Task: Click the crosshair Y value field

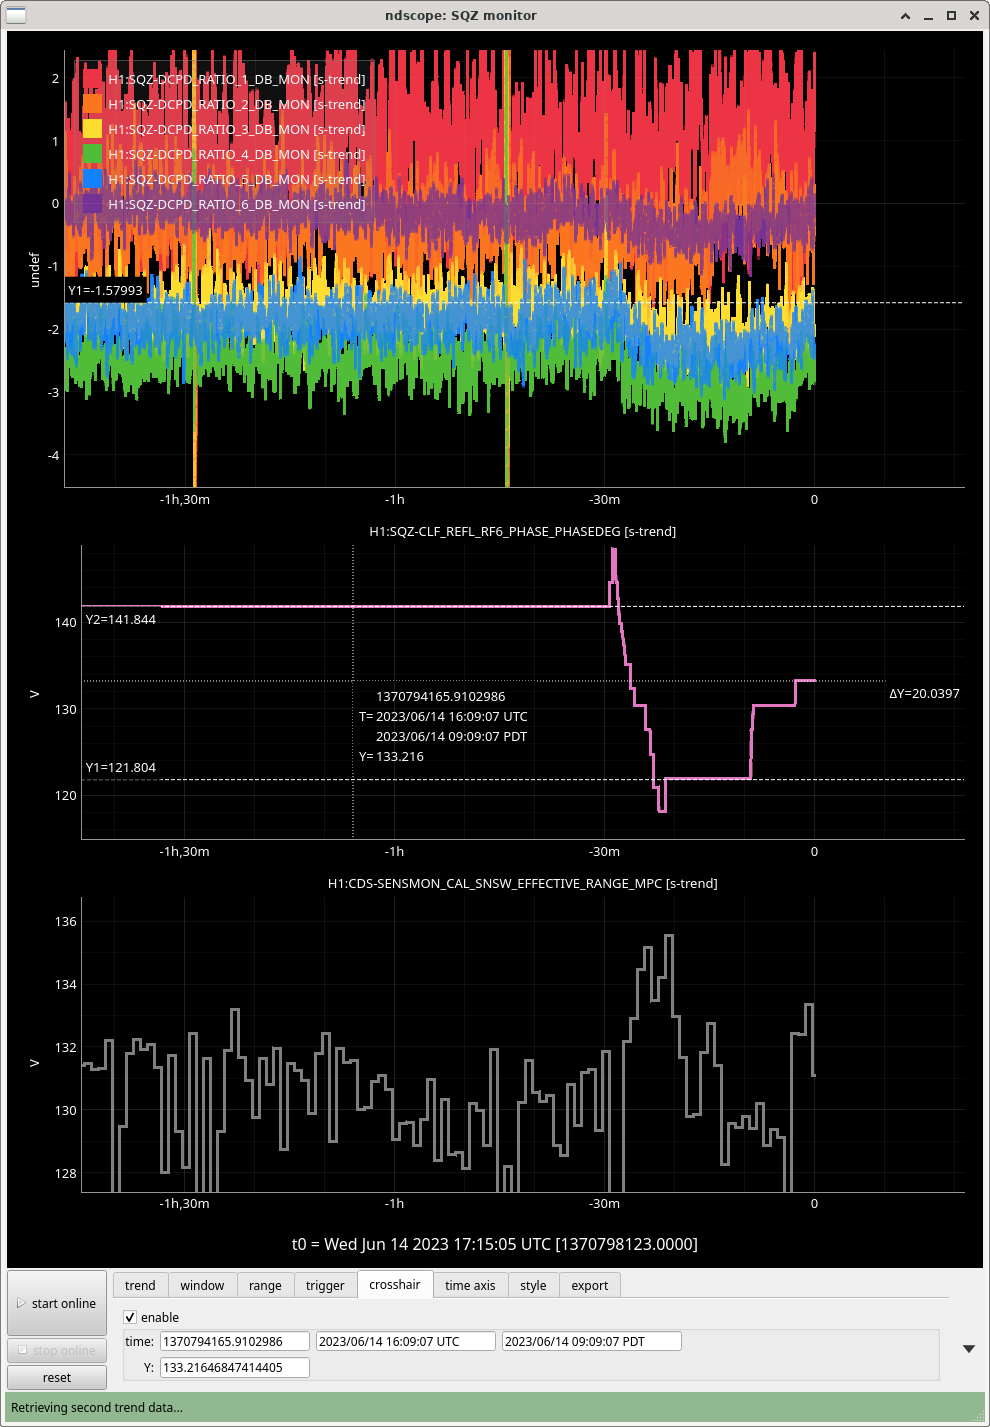Action: [234, 1367]
